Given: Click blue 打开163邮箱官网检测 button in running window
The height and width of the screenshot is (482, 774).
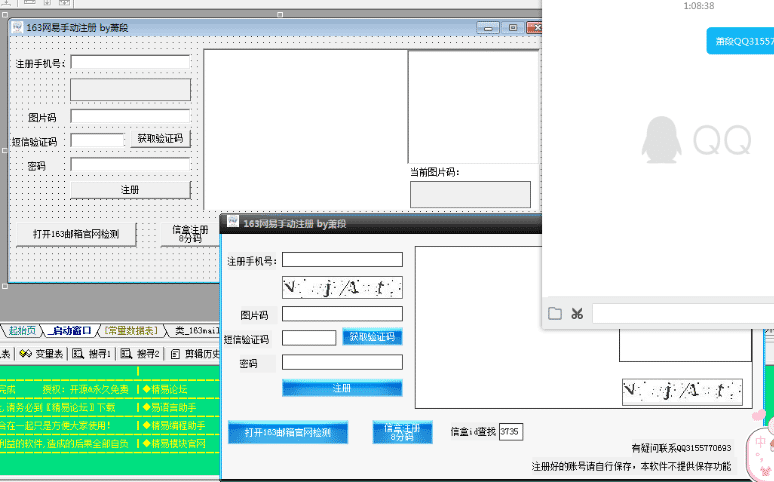Looking at the screenshot, I should pyautogui.click(x=288, y=432).
